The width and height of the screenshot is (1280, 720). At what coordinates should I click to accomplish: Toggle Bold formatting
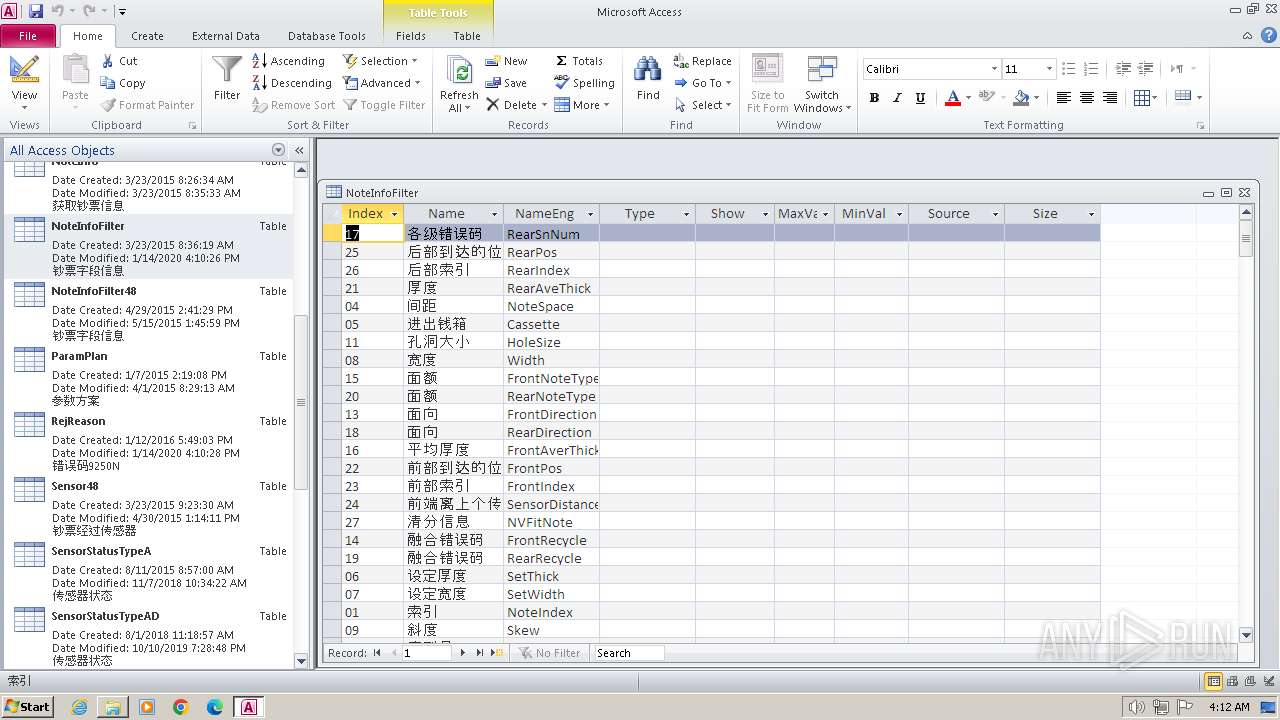[874, 98]
